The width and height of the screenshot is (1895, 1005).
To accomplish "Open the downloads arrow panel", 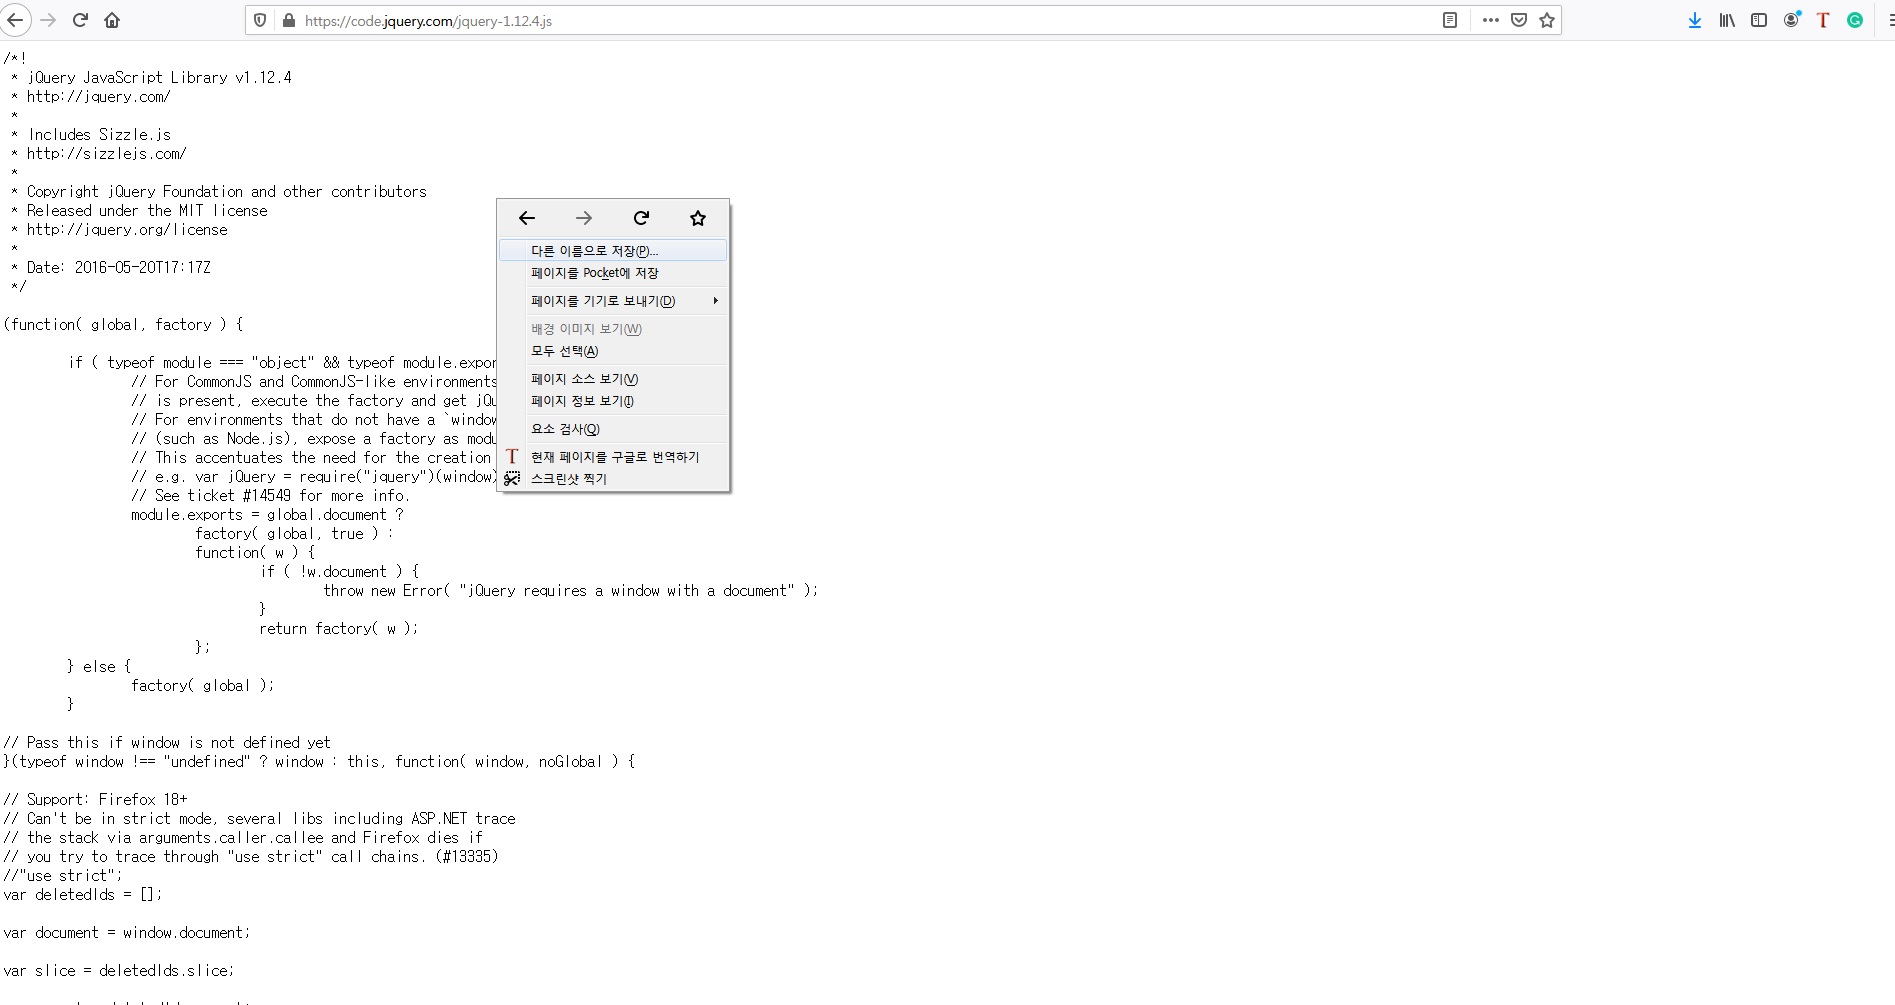I will coord(1695,20).
